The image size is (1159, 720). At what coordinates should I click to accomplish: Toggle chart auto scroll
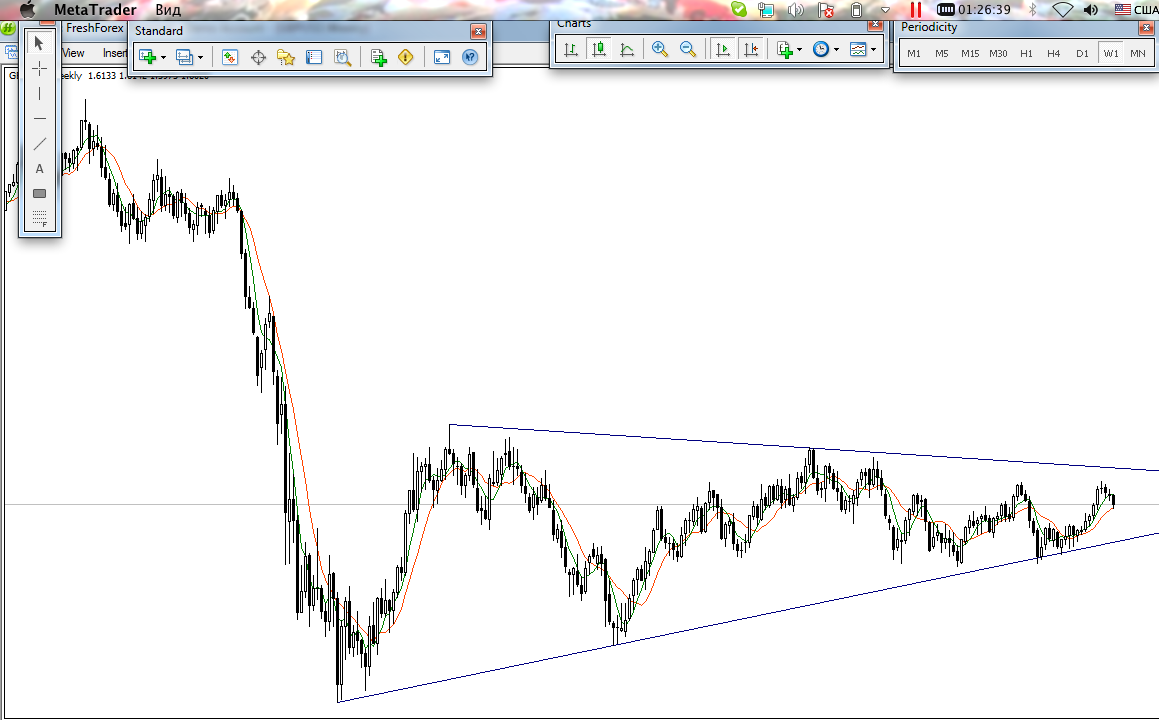(723, 50)
